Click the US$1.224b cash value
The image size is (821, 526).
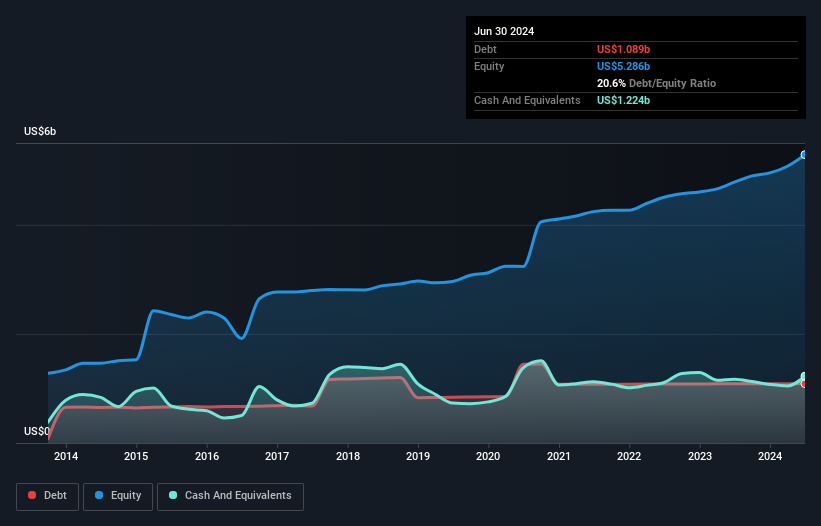pyautogui.click(x=623, y=100)
